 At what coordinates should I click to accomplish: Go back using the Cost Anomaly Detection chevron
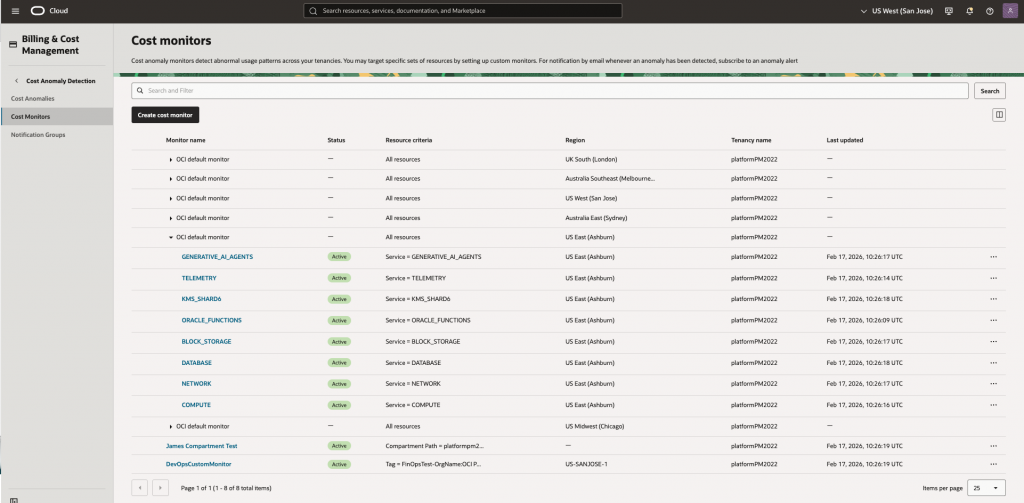(x=16, y=81)
